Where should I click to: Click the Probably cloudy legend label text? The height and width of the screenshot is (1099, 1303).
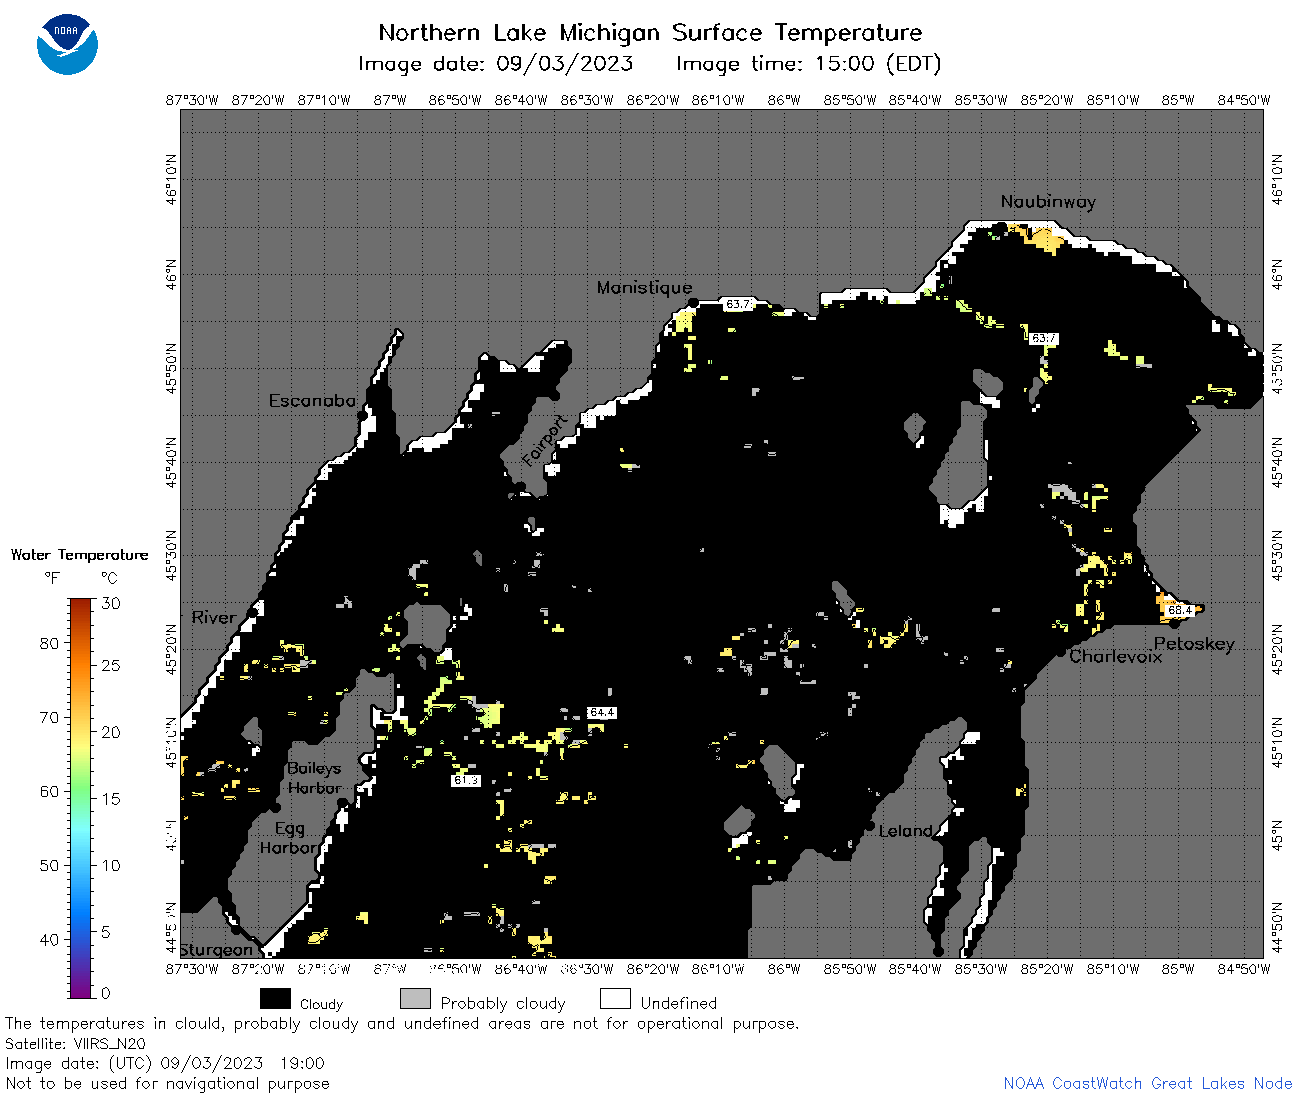(x=503, y=1003)
